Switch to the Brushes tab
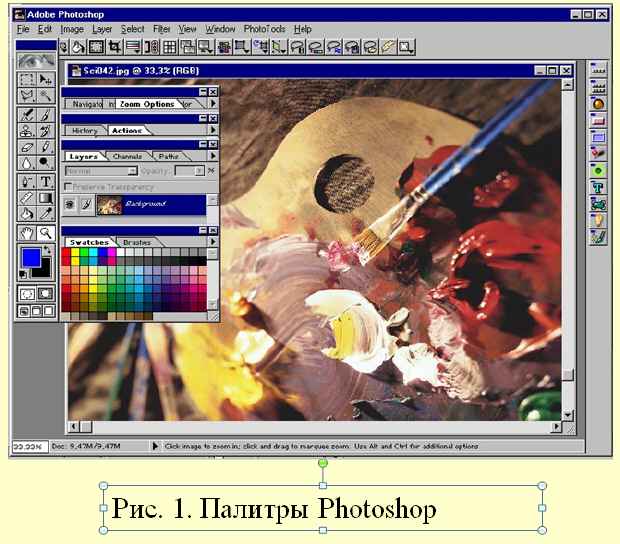 (137, 242)
